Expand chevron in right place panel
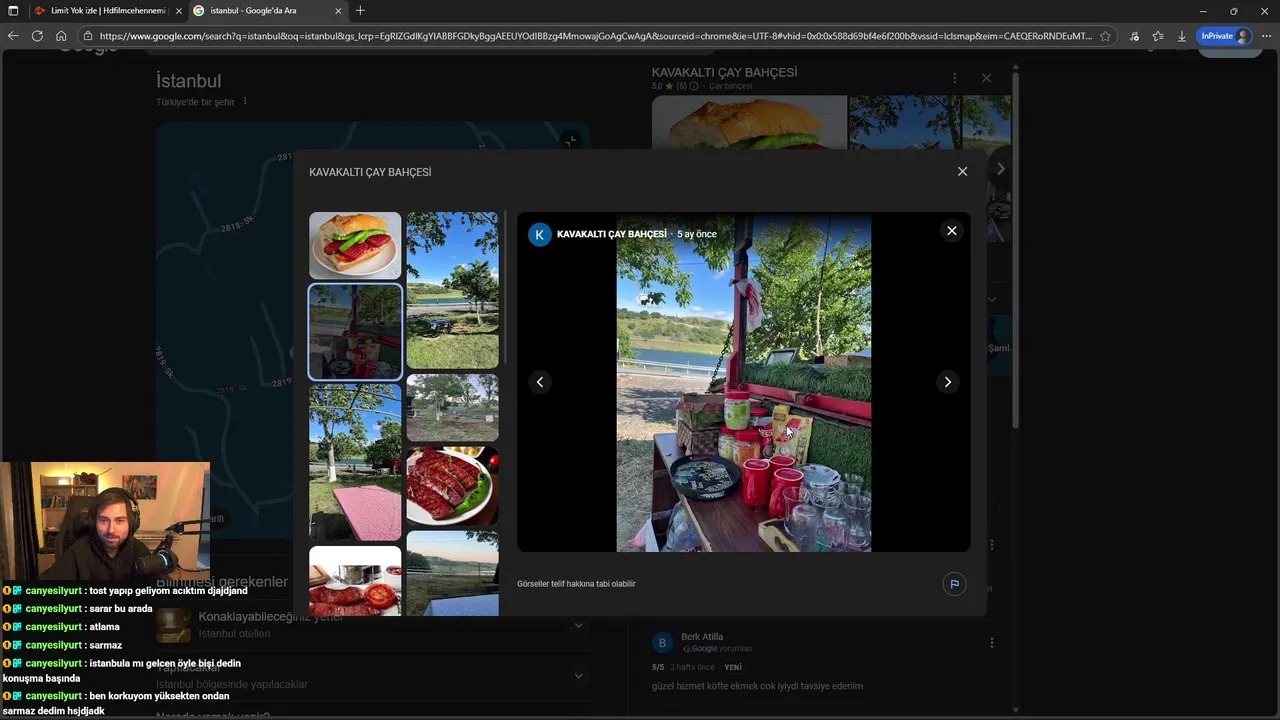This screenshot has width=1280, height=720. [x=992, y=298]
